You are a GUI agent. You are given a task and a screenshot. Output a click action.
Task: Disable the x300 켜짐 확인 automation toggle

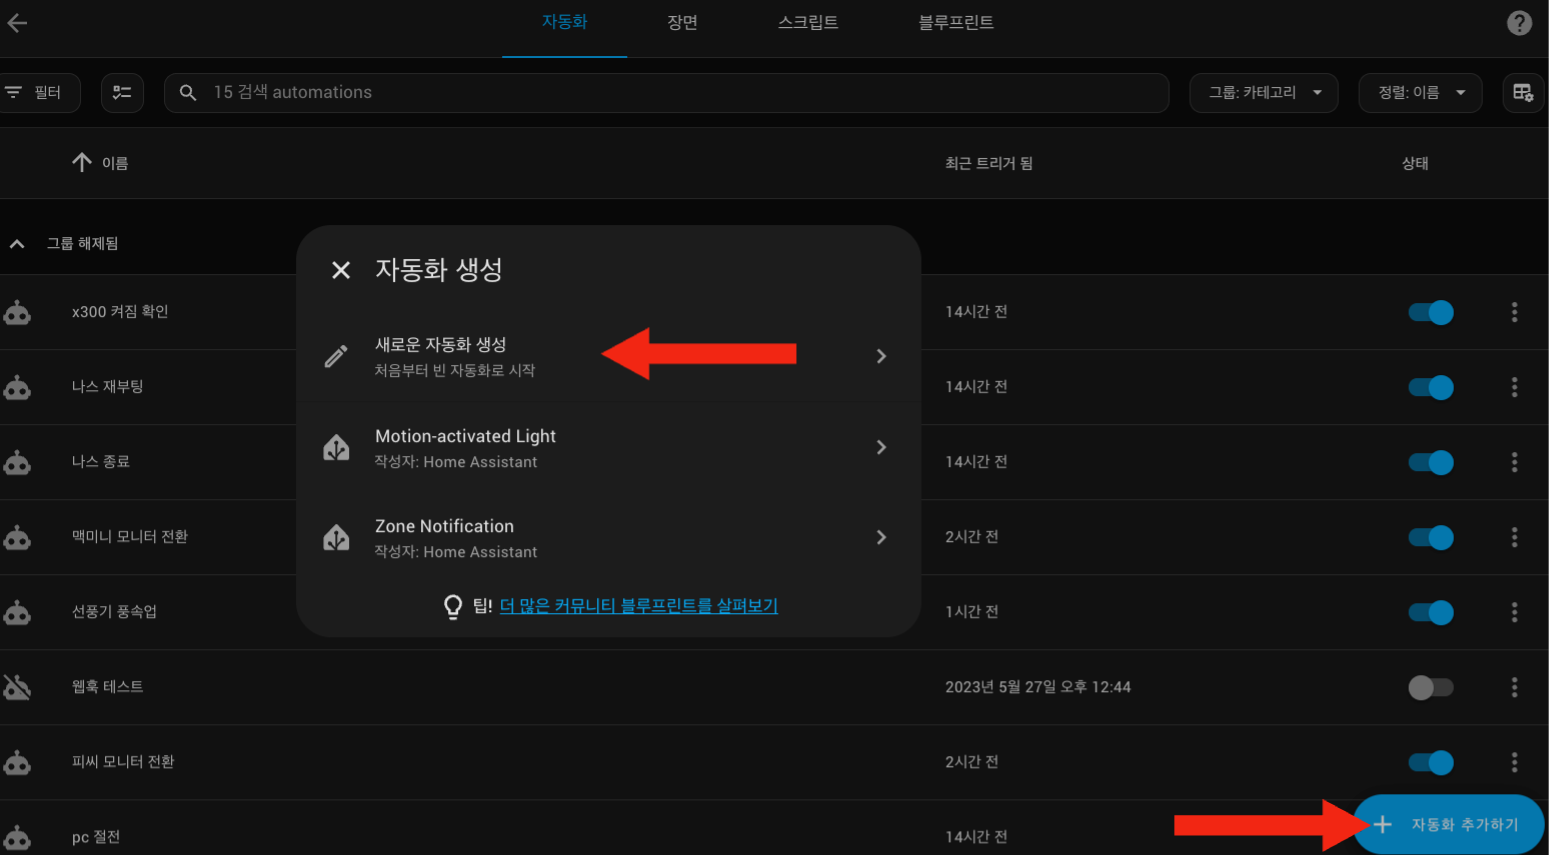click(1430, 313)
